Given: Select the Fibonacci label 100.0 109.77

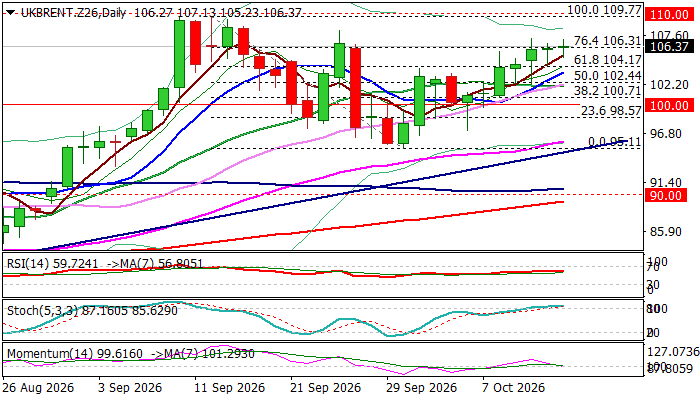Looking at the screenshot, I should coord(604,10).
